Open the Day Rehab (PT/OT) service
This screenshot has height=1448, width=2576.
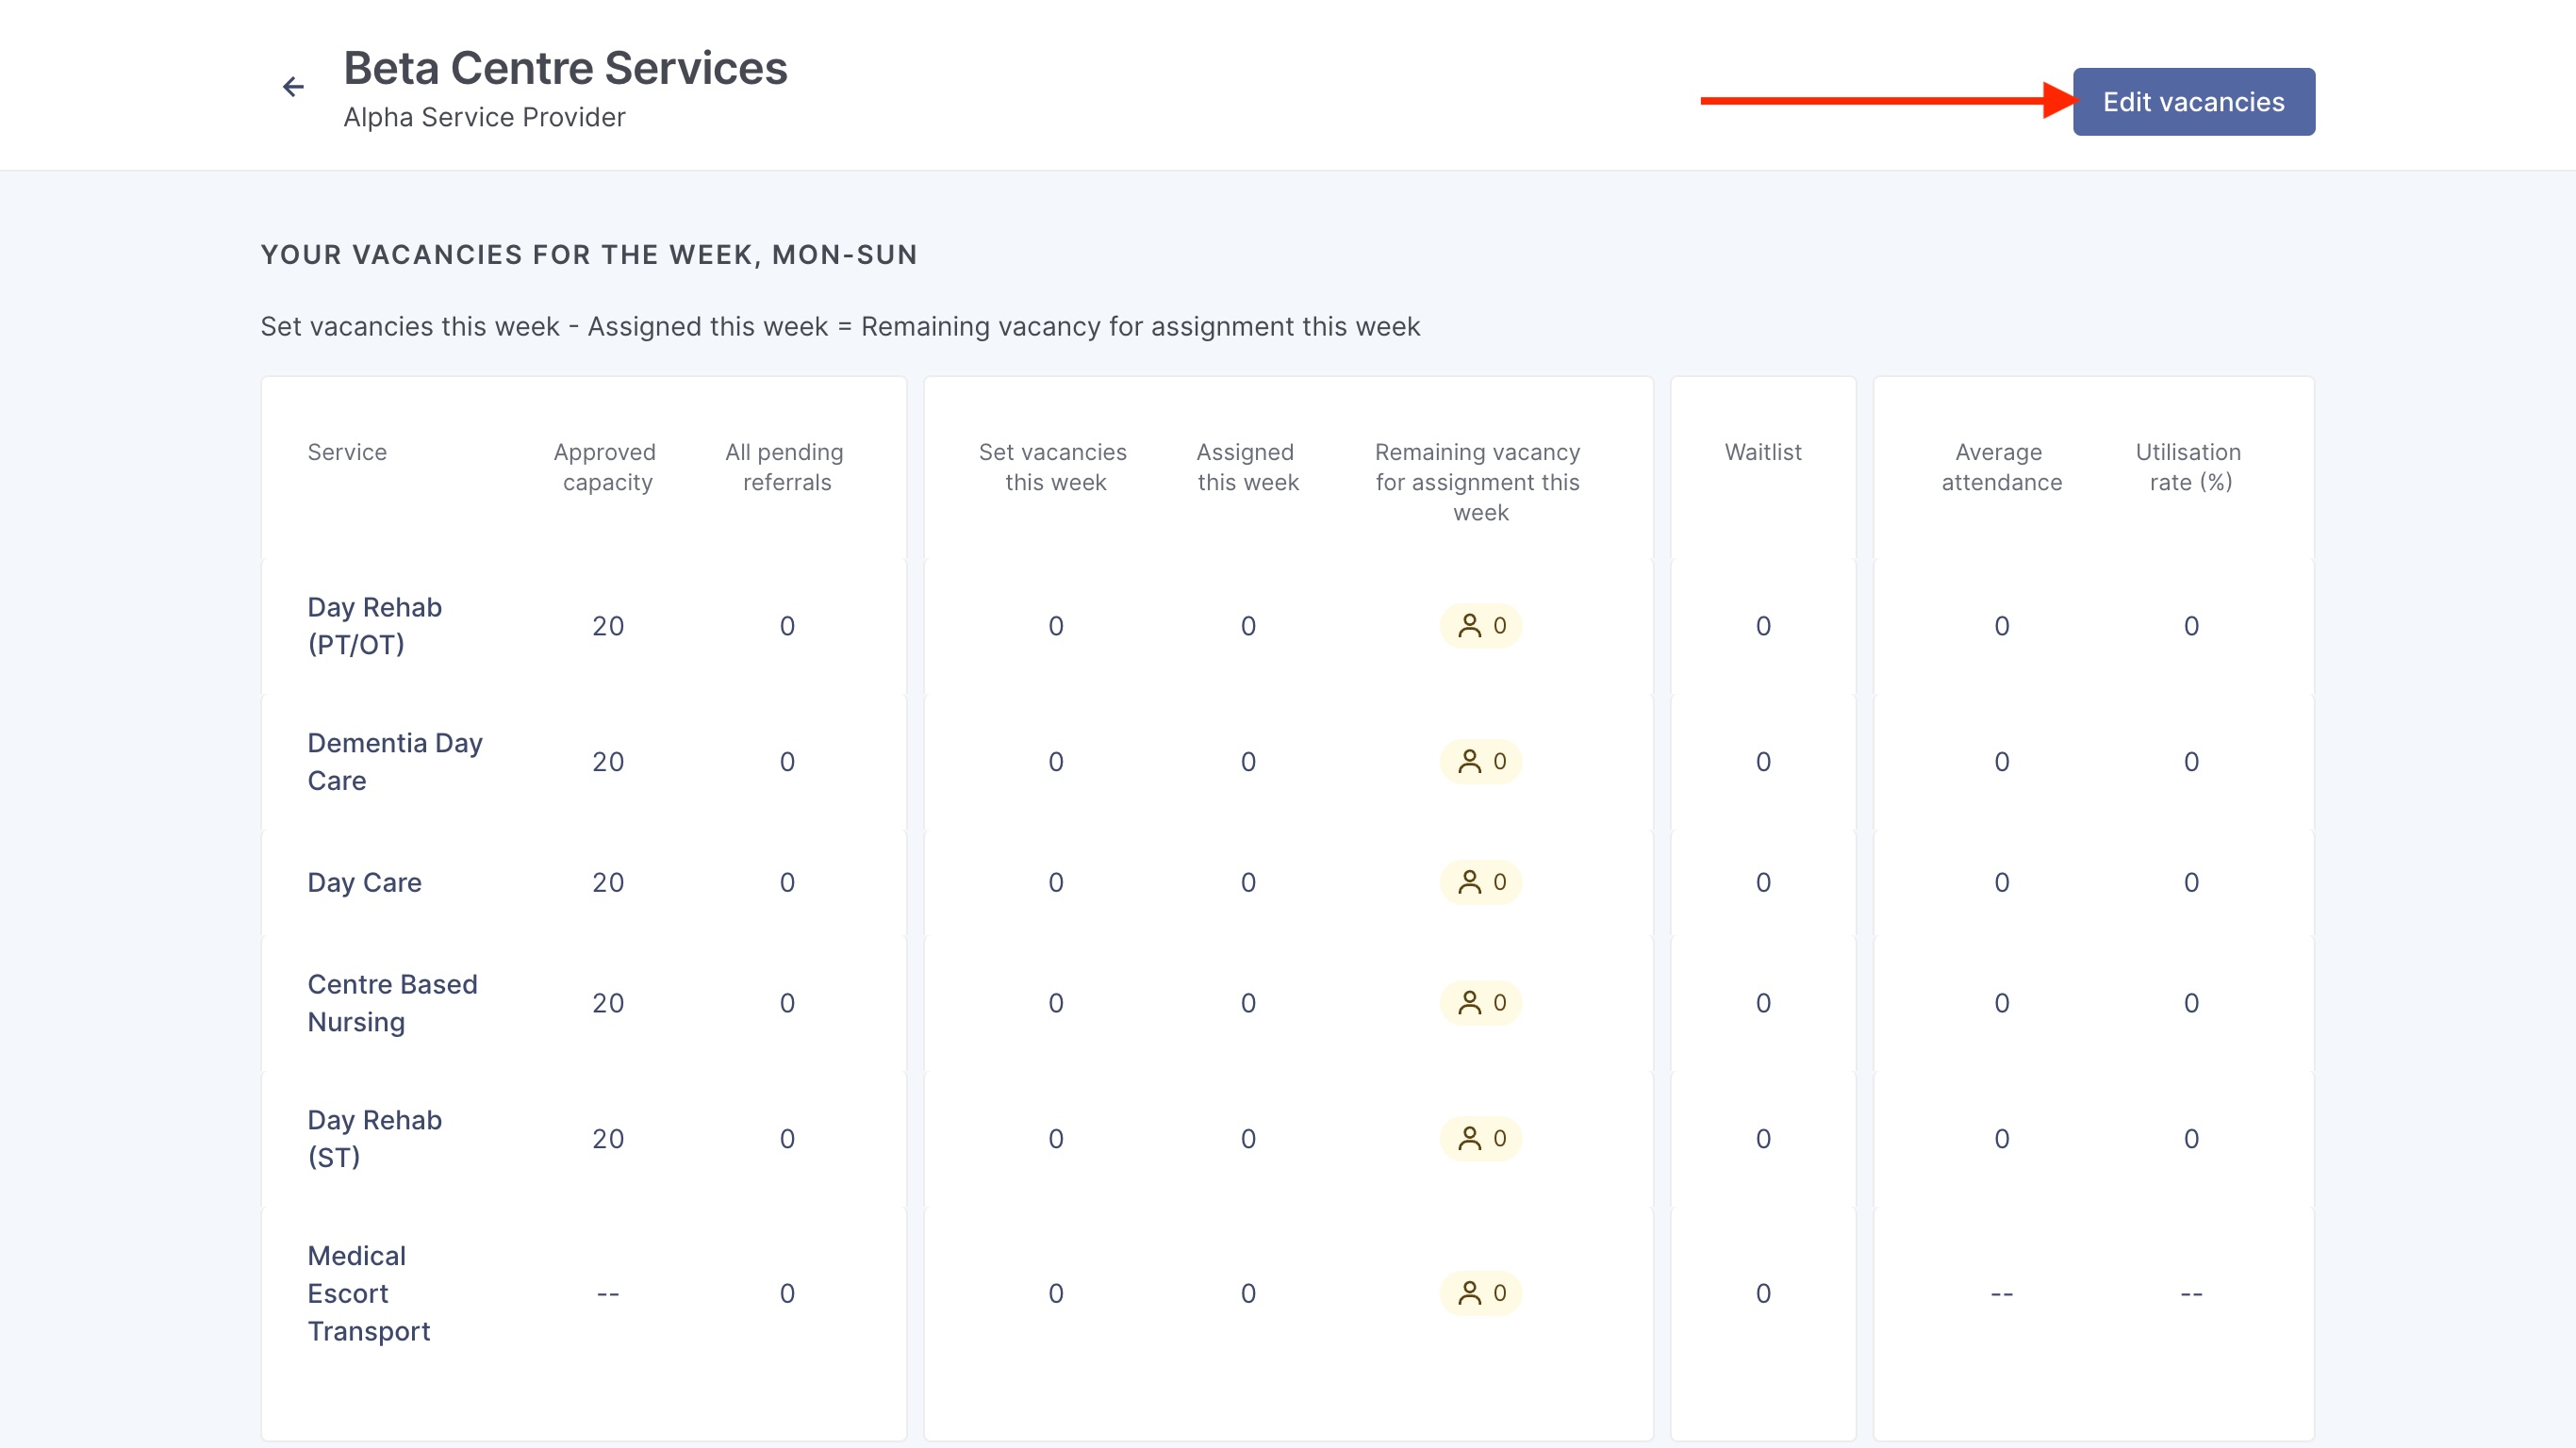[x=374, y=626]
